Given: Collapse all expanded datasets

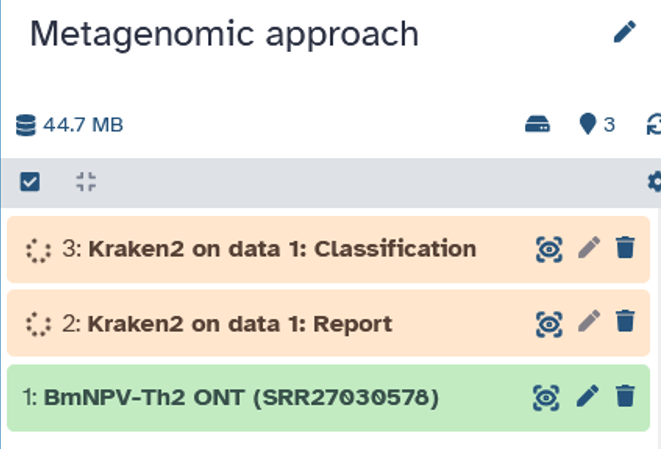Looking at the screenshot, I should pos(86,182).
